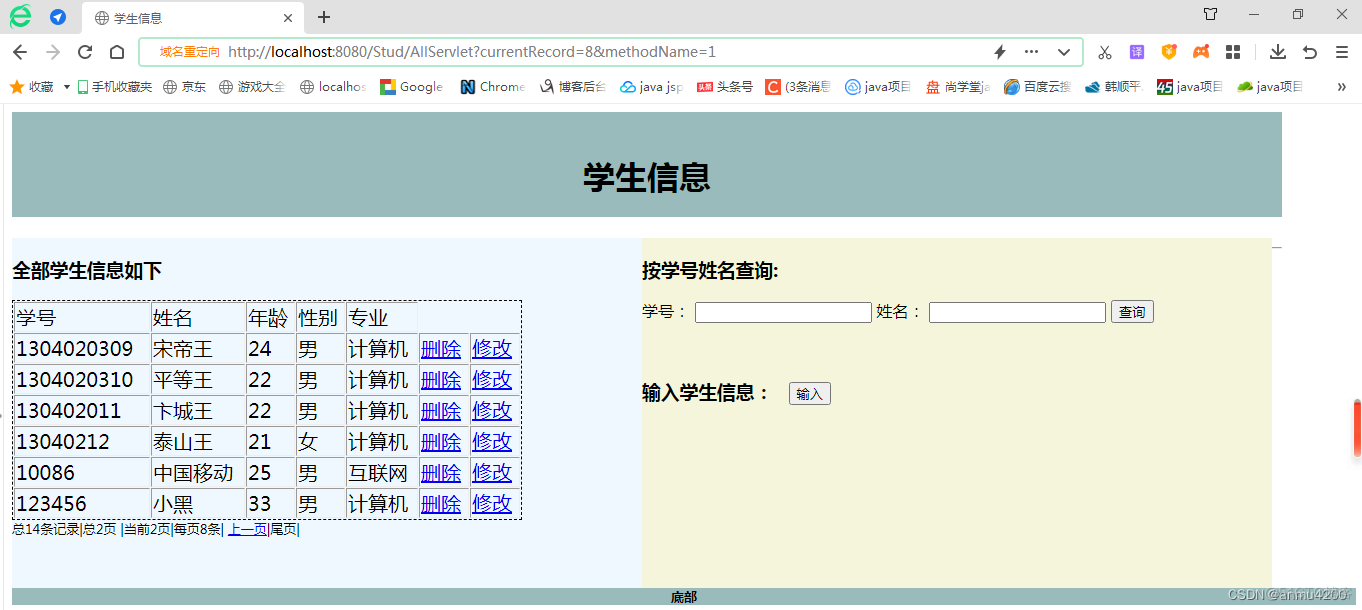Click 删除 link for student 中国移动

(x=441, y=472)
